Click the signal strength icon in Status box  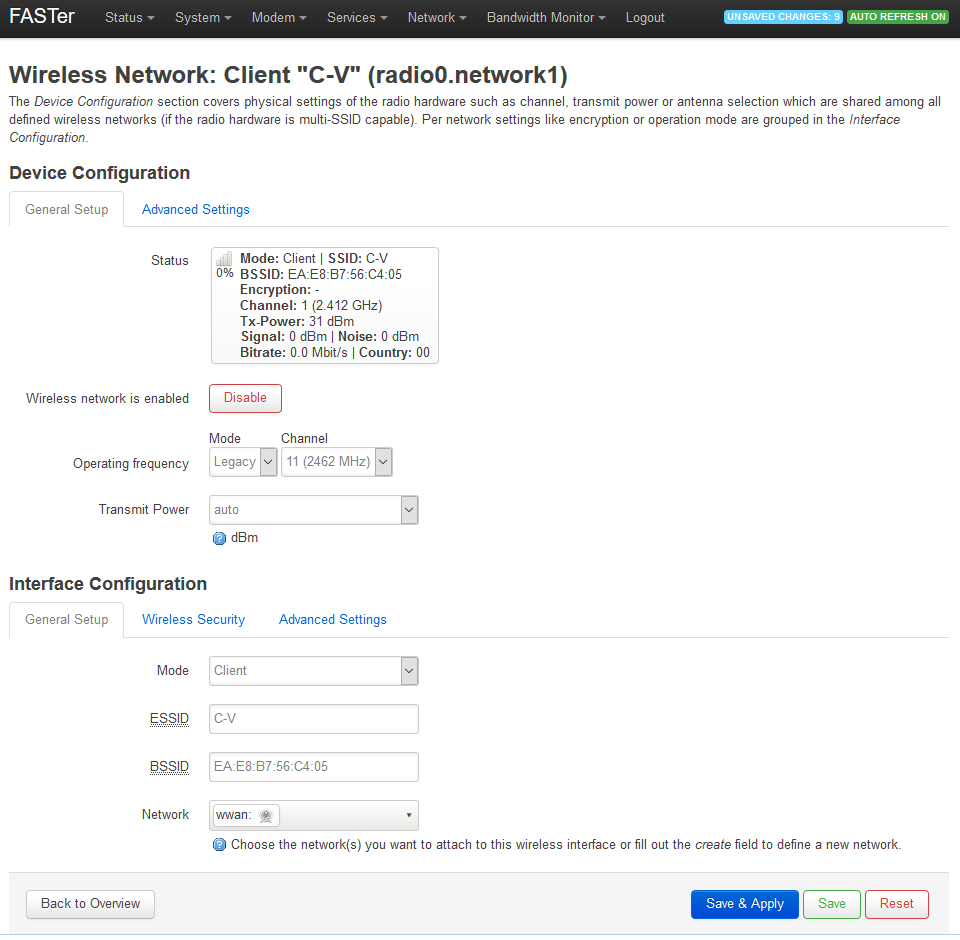224,259
